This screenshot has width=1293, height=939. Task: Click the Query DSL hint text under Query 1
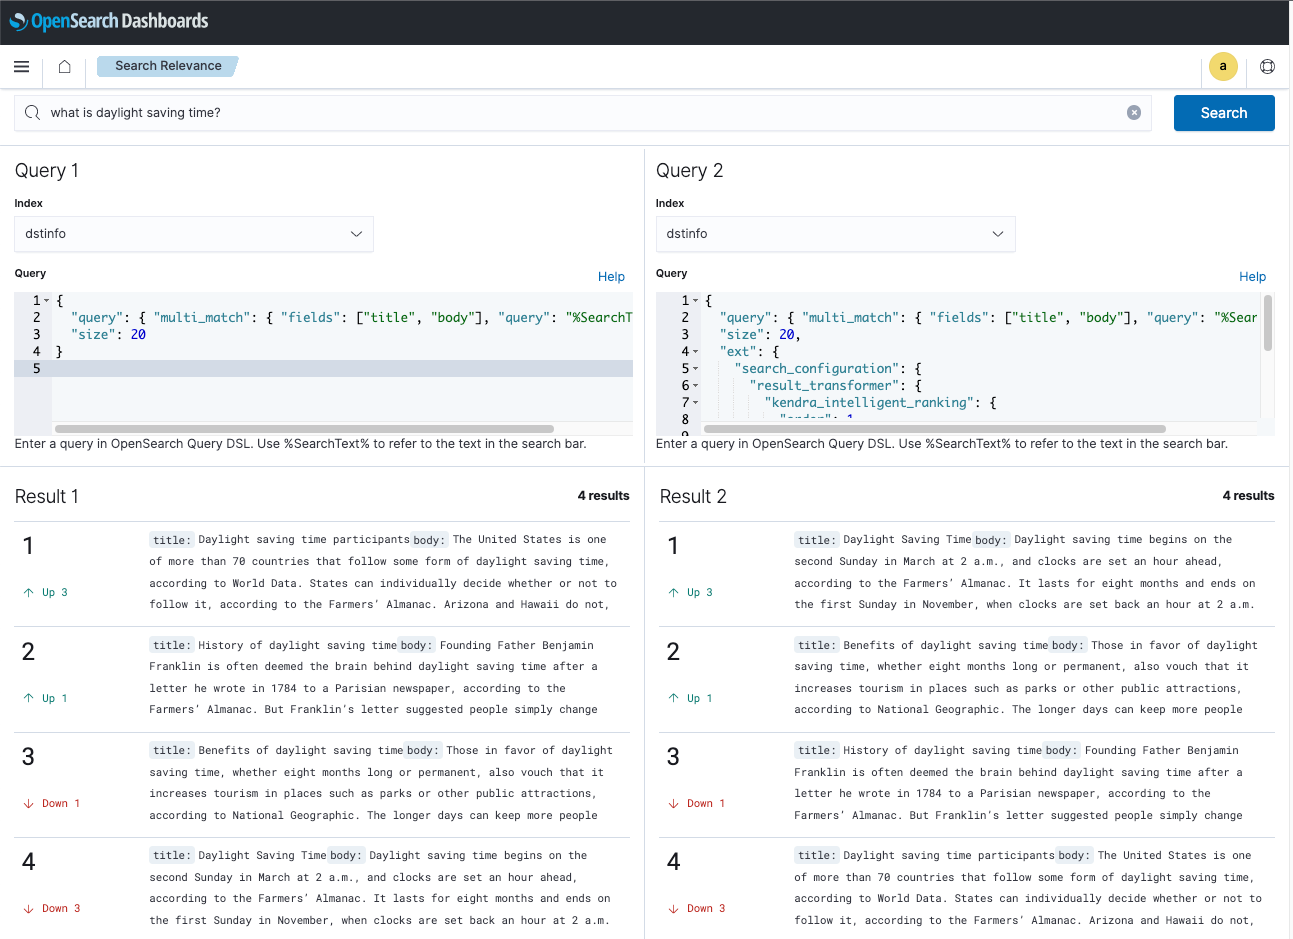click(301, 444)
